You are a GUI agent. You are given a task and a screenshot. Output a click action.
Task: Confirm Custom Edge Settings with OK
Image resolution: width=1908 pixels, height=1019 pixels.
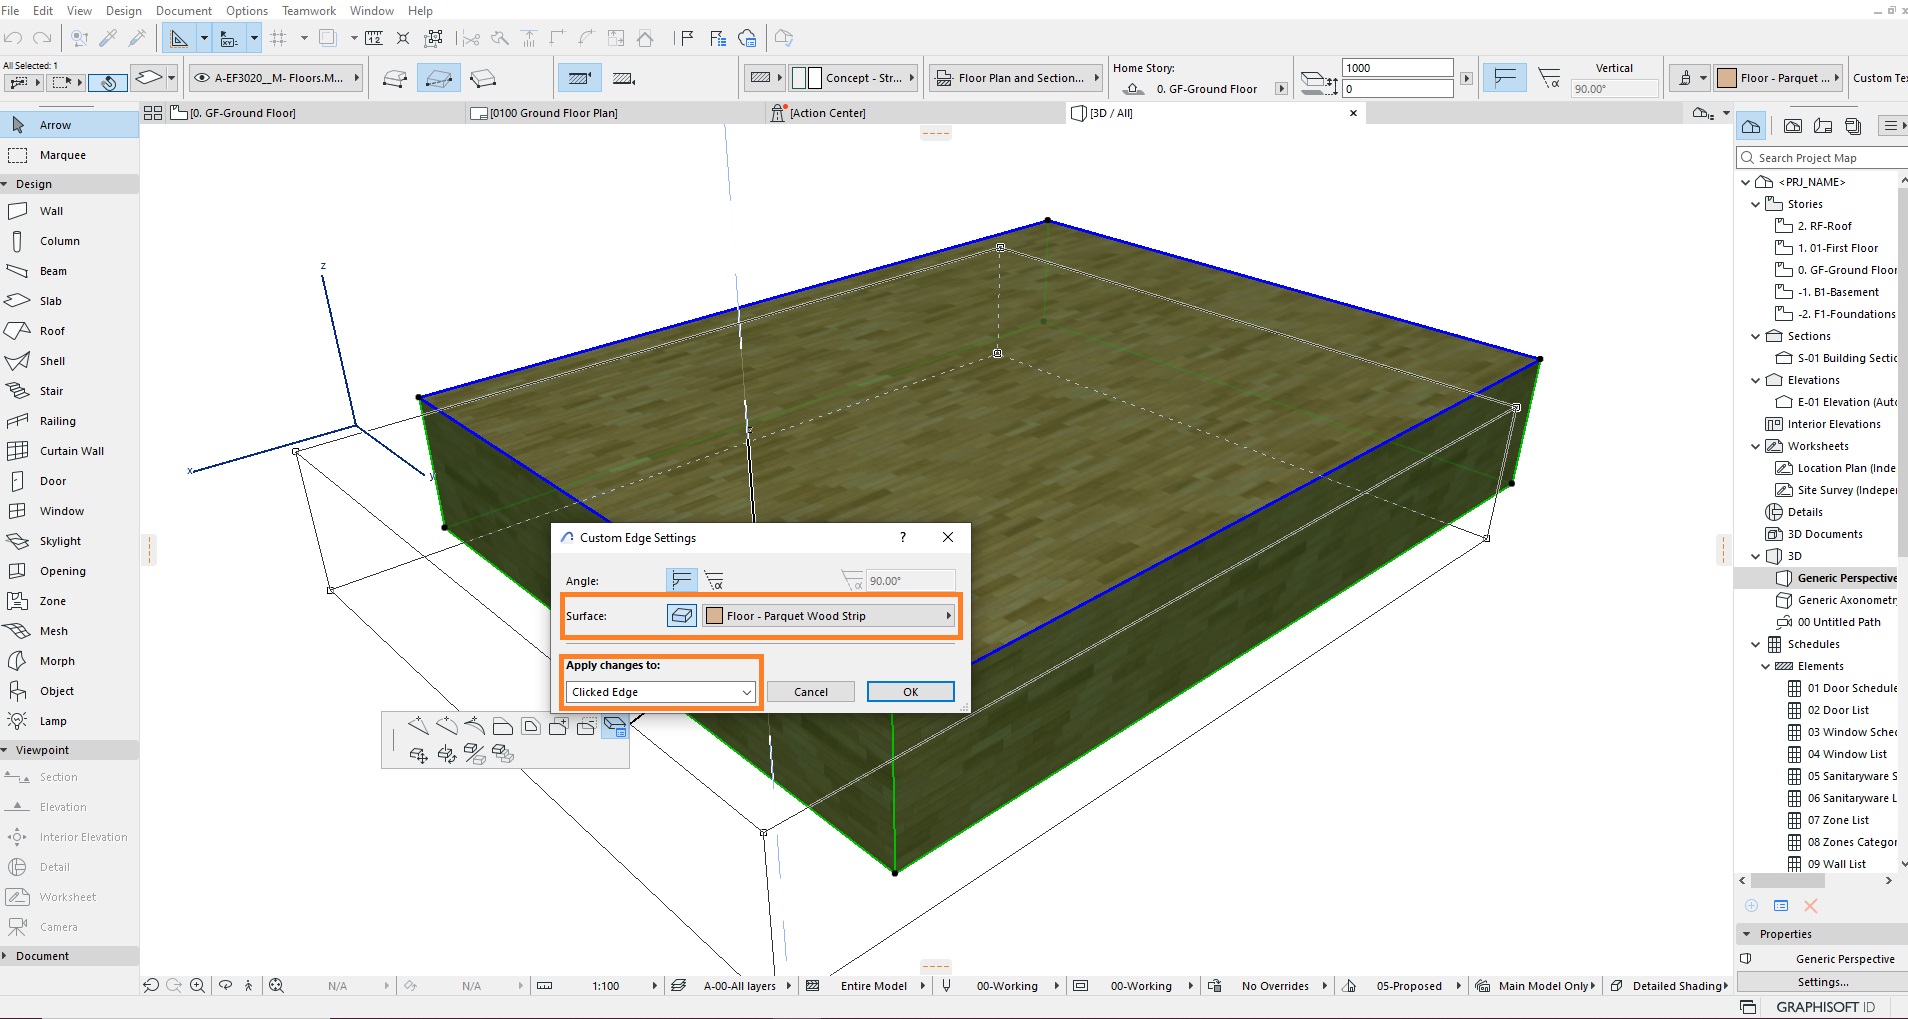[x=911, y=692]
